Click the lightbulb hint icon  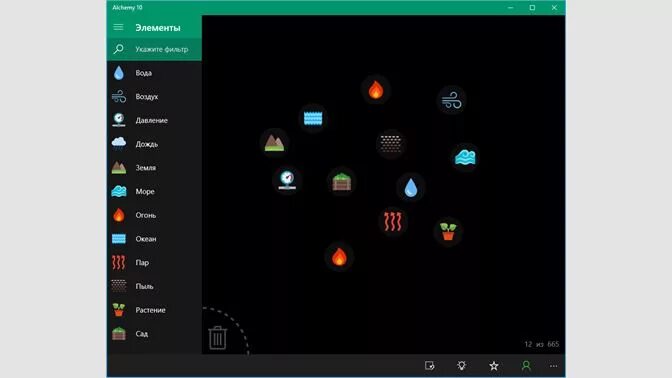[462, 366]
